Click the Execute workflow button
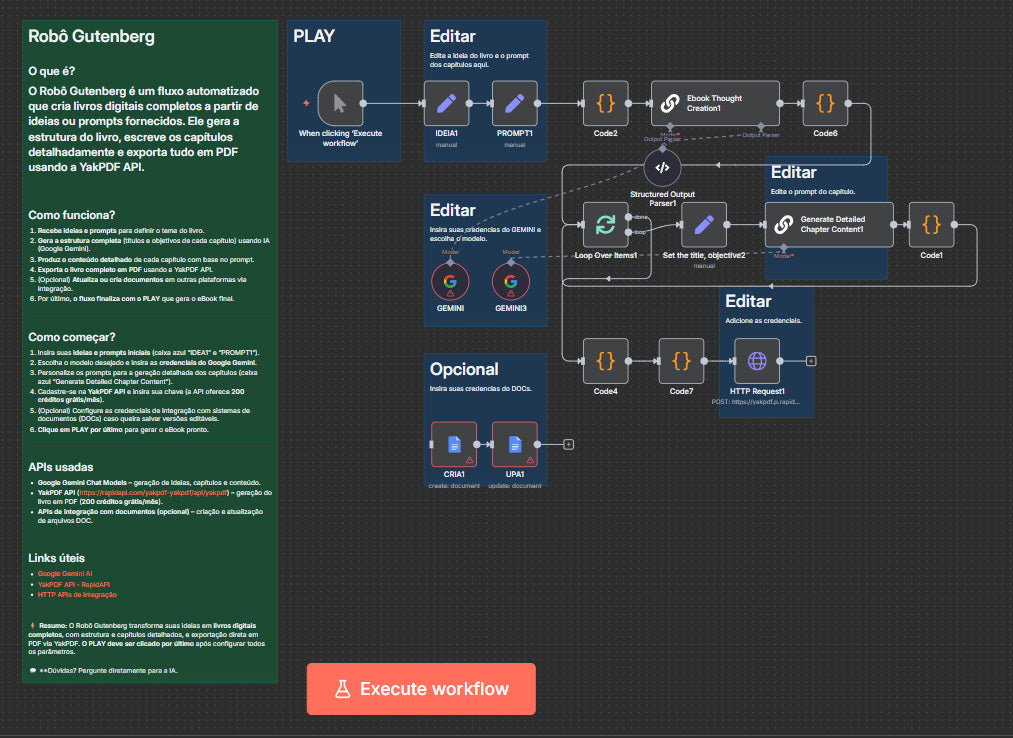Screen dimensions: 1013x738 click(421, 689)
